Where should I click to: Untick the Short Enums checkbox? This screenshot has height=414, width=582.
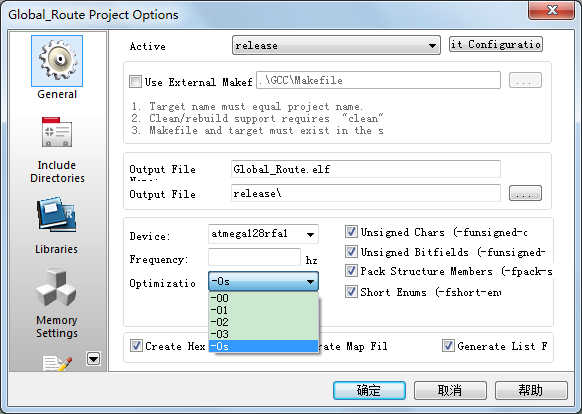[x=351, y=291]
